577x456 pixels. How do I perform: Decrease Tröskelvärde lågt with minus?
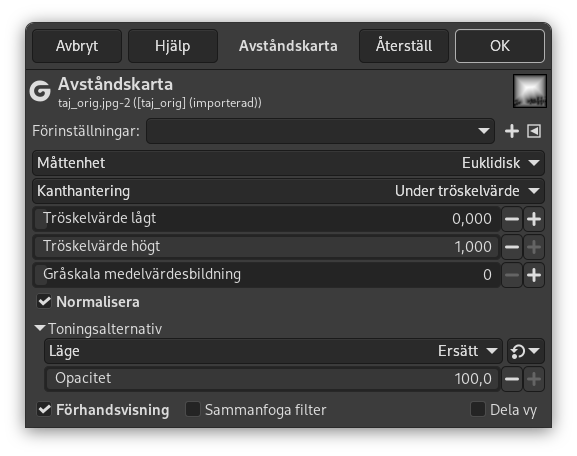tap(512, 219)
